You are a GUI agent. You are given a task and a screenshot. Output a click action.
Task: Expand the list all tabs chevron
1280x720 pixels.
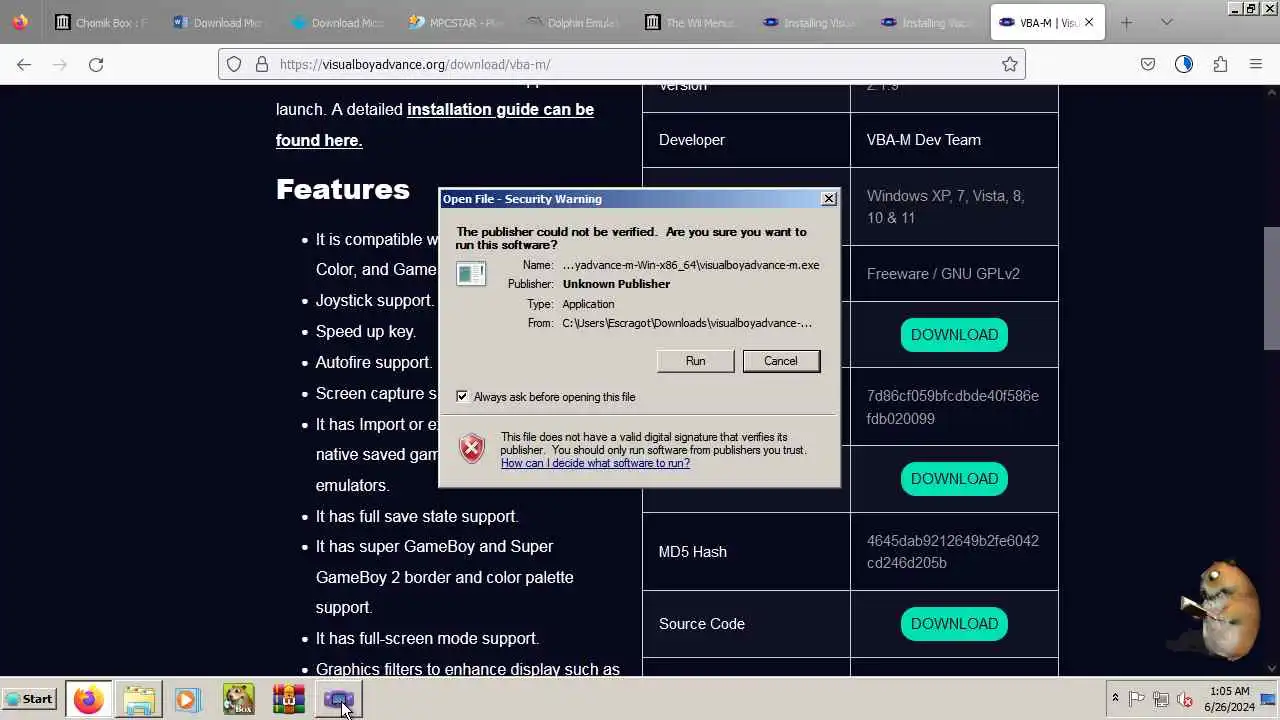[1166, 22]
